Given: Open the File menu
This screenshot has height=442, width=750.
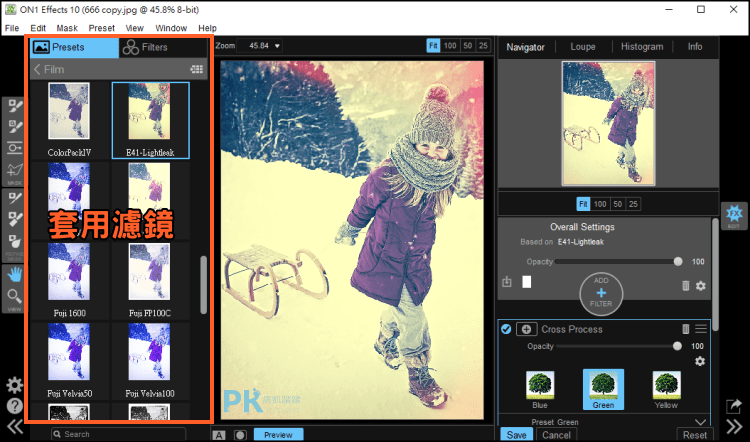Looking at the screenshot, I should (12, 28).
